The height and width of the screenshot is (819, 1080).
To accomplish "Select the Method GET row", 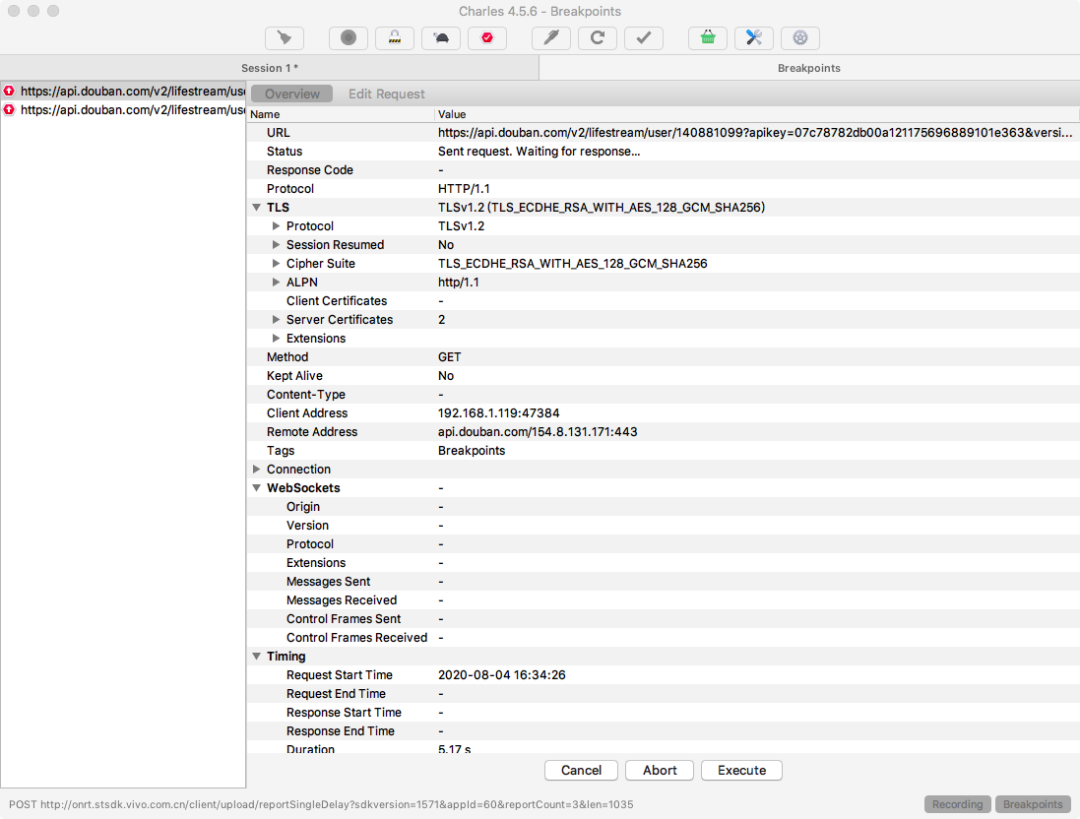I will (663, 357).
